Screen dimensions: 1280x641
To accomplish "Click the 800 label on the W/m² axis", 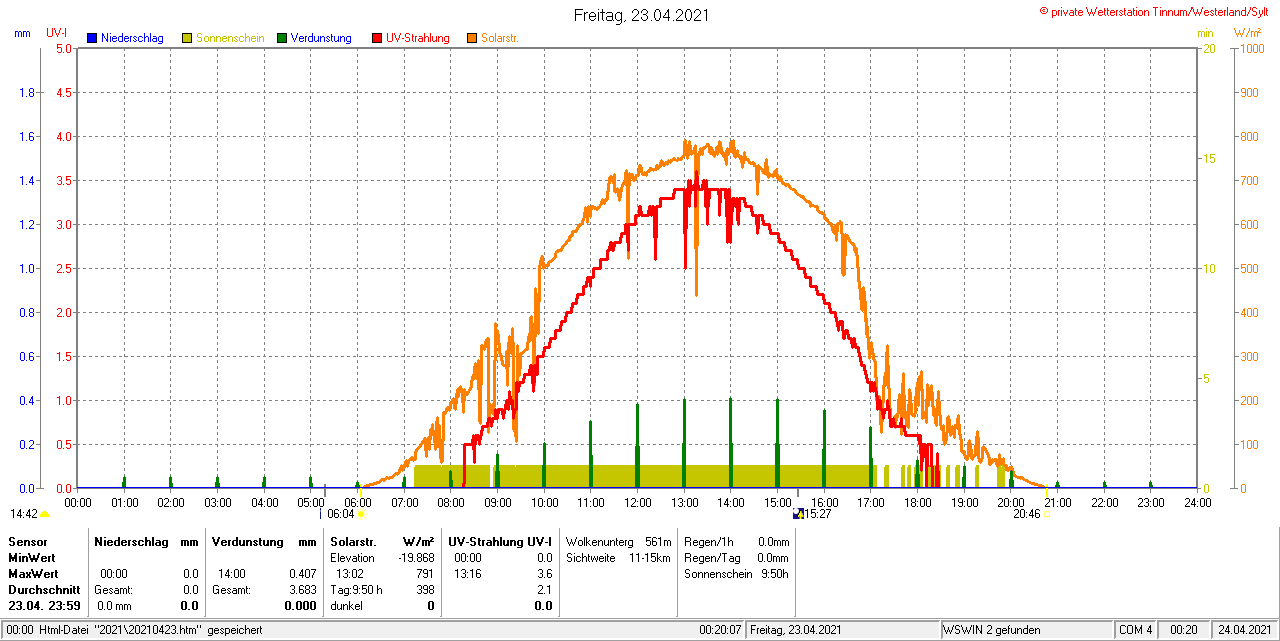I will point(1249,137).
